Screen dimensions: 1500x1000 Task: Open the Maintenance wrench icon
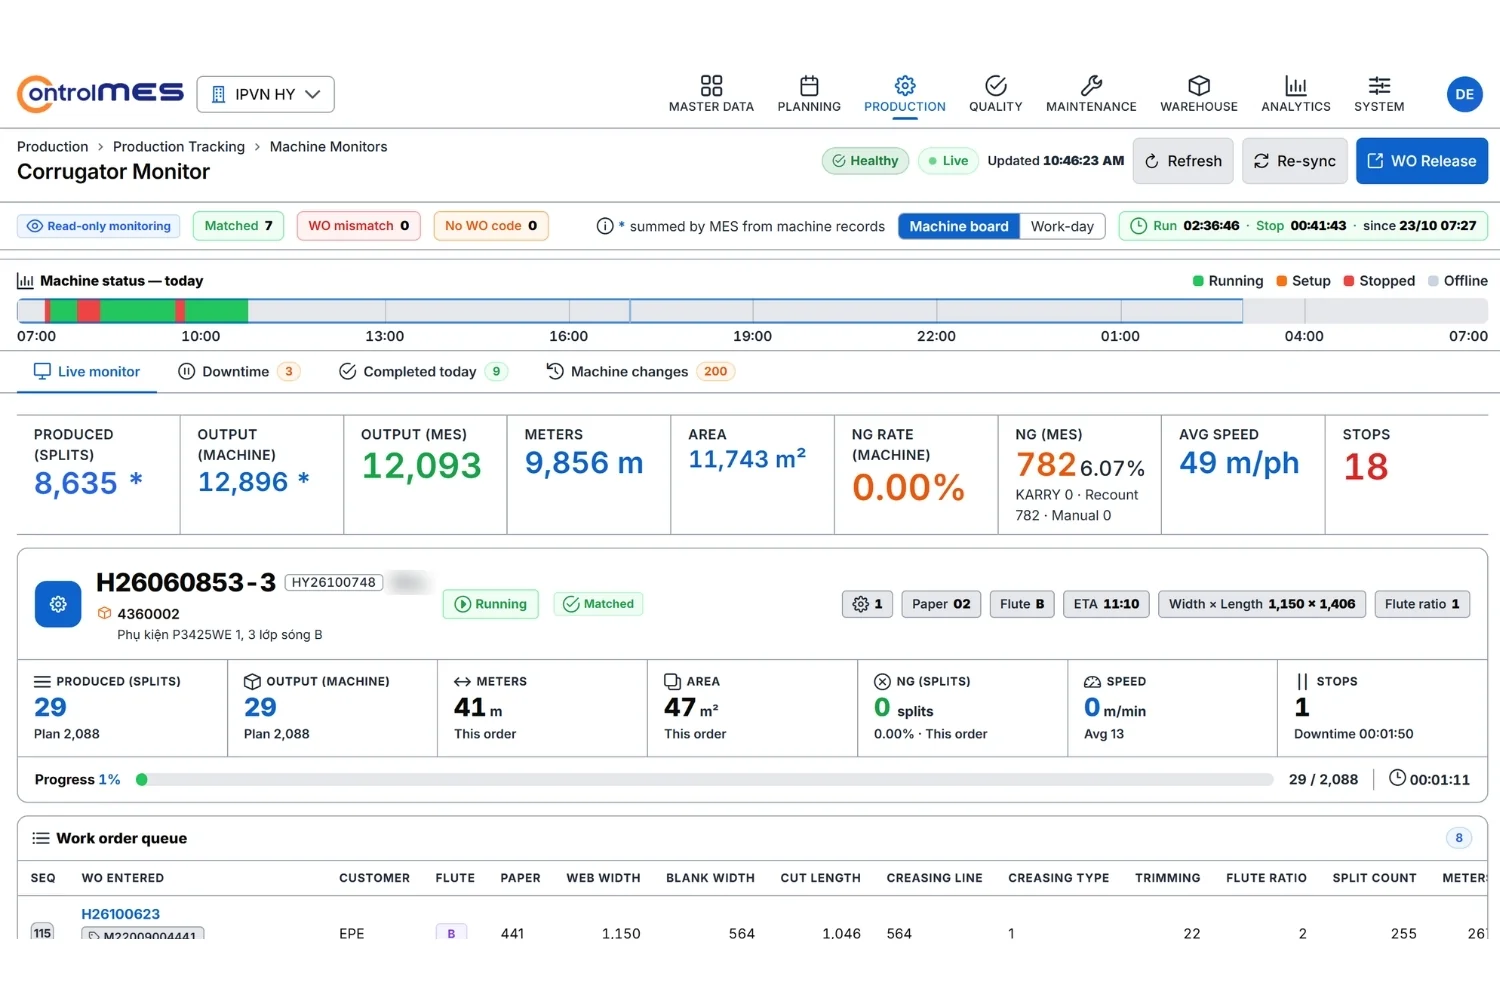(1091, 85)
